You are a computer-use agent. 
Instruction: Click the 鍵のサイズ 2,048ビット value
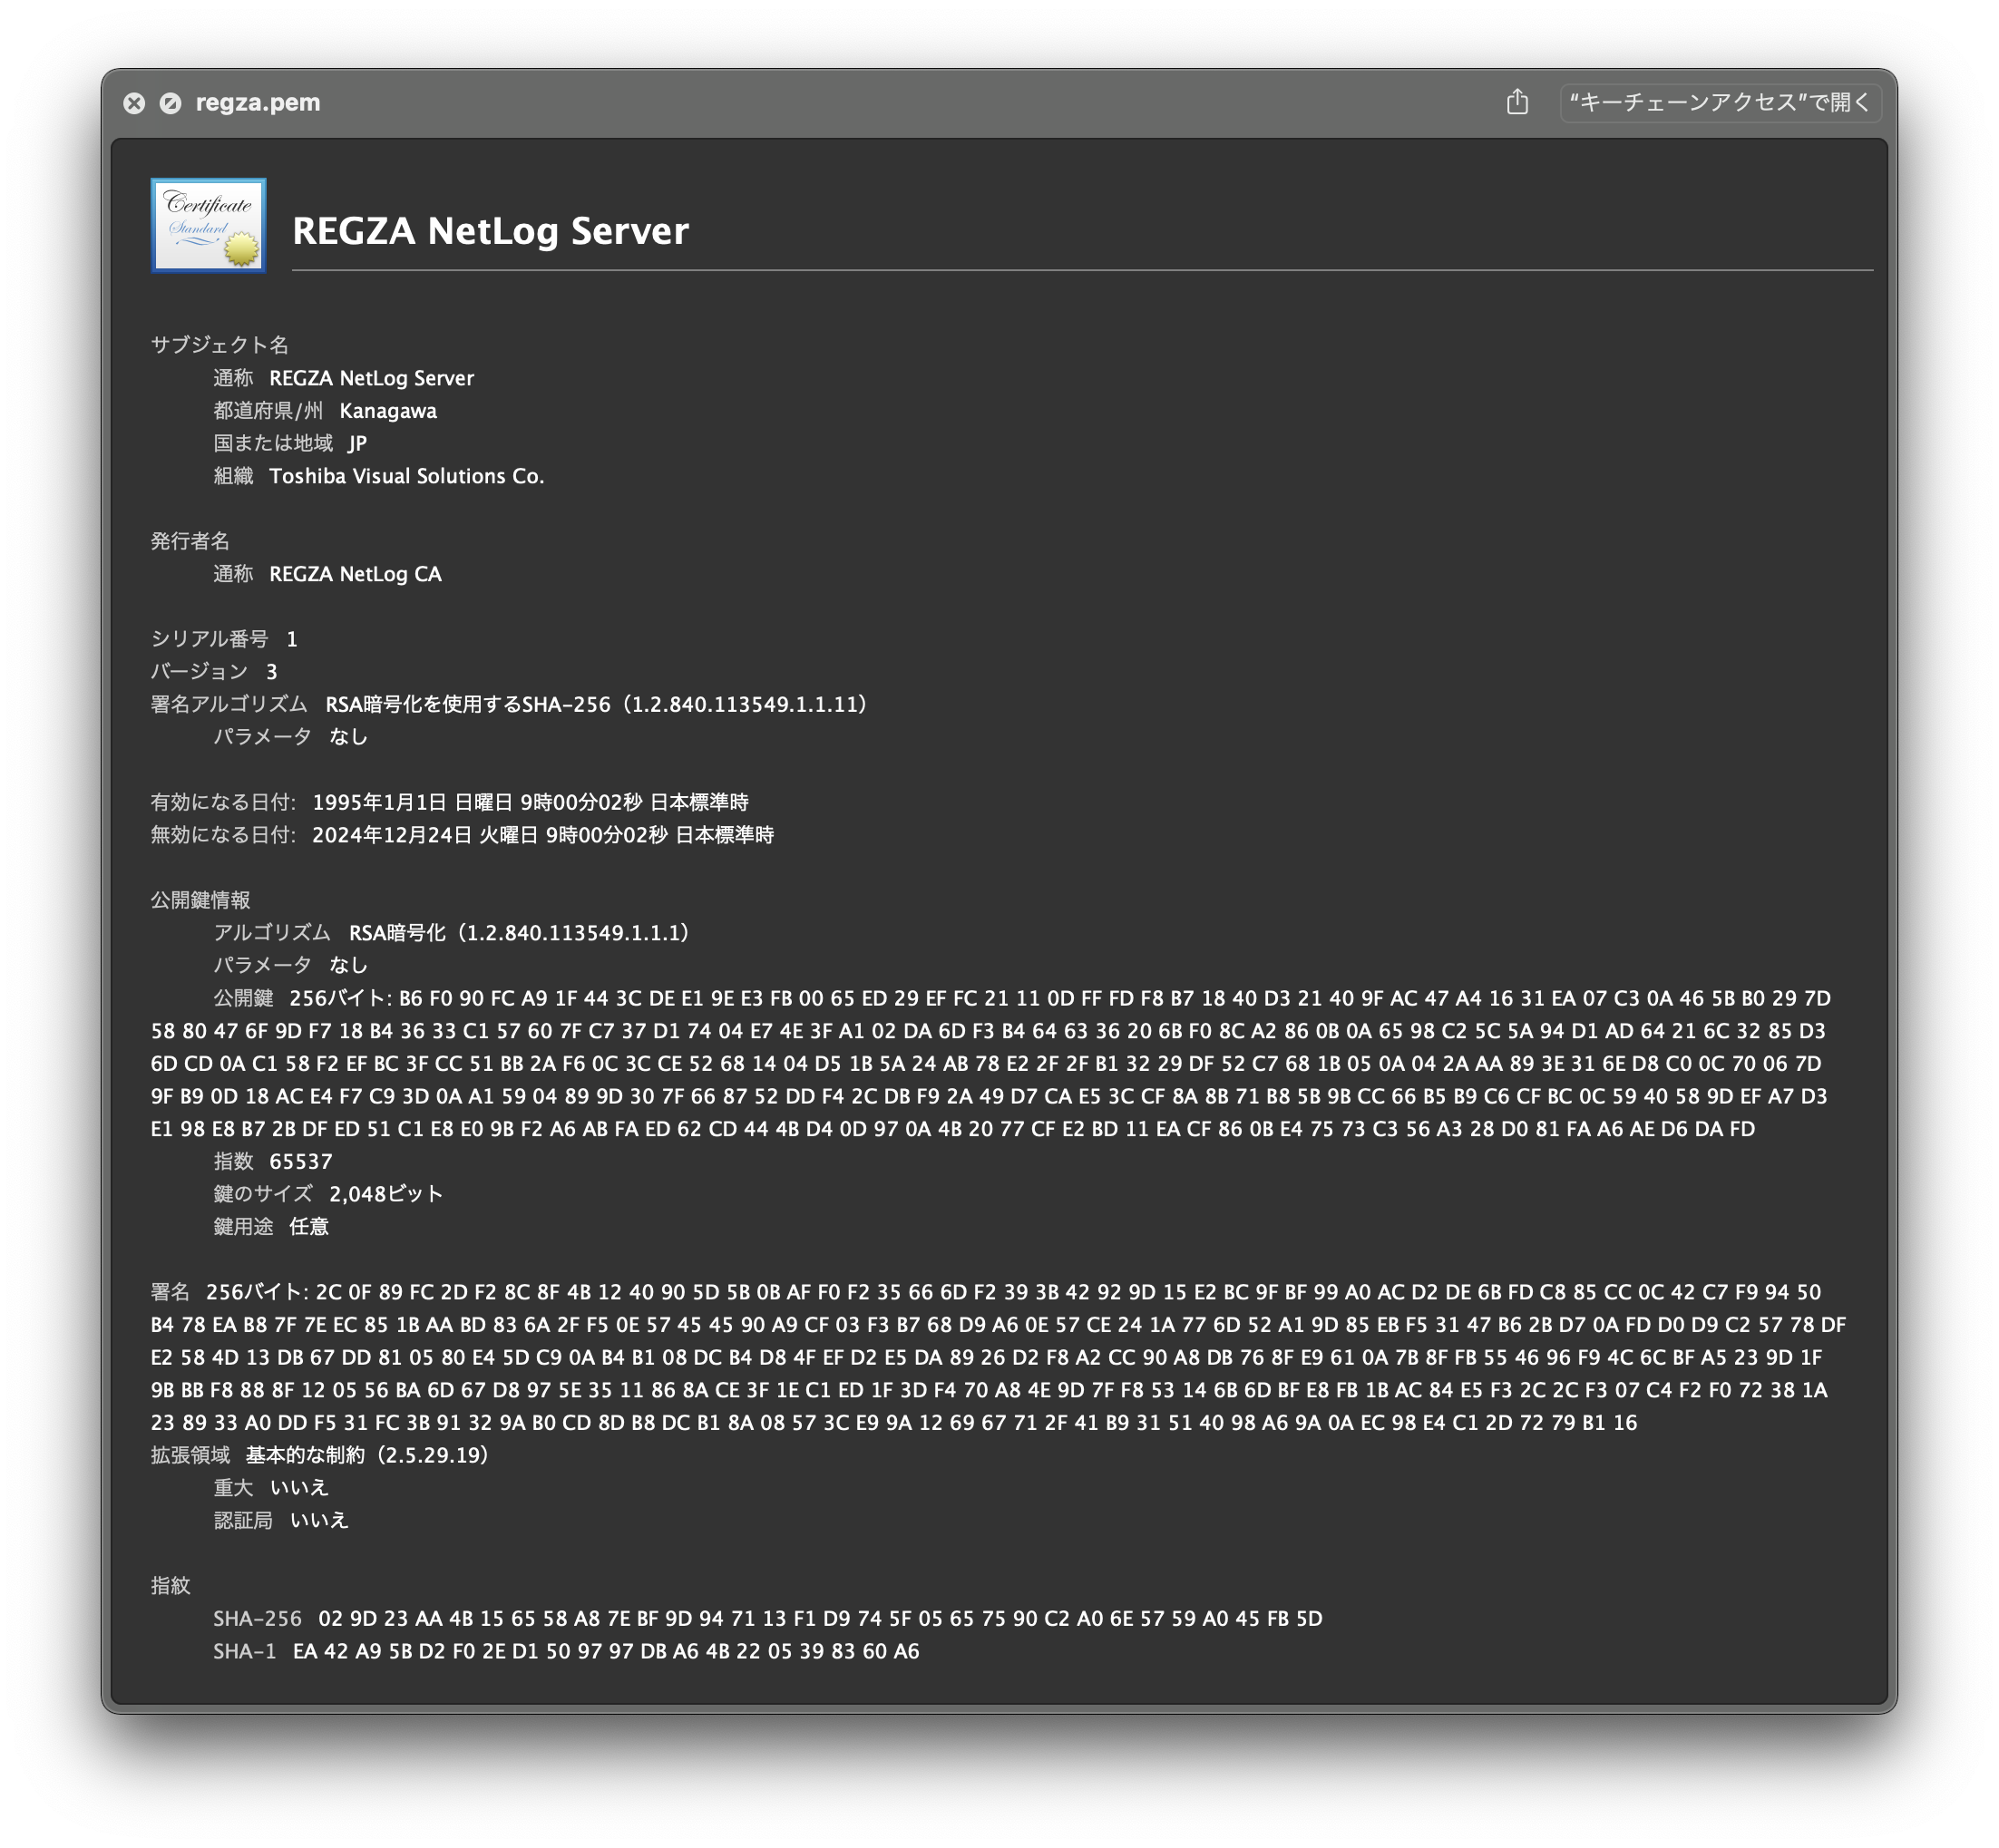[x=386, y=1194]
